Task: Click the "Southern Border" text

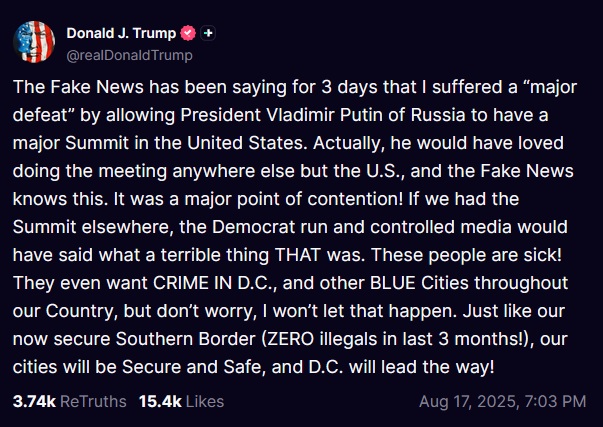Action: coord(186,339)
